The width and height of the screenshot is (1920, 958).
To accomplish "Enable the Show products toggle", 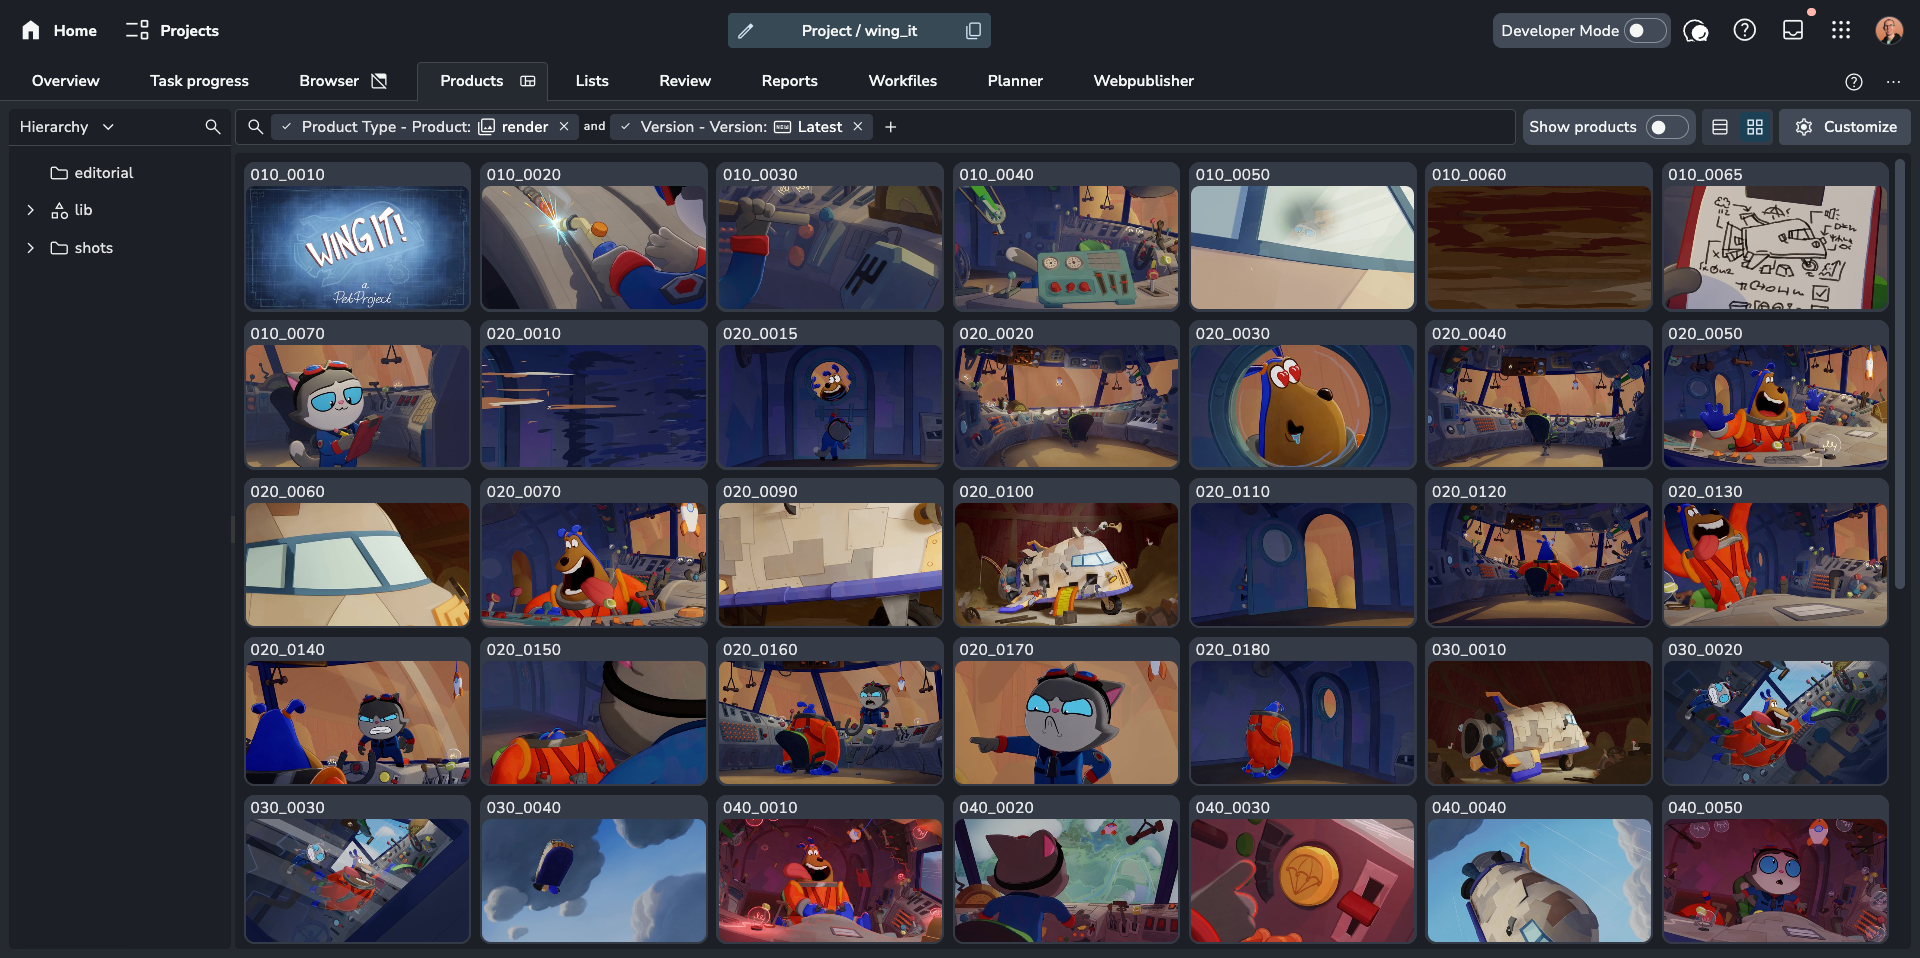I will 1666,127.
